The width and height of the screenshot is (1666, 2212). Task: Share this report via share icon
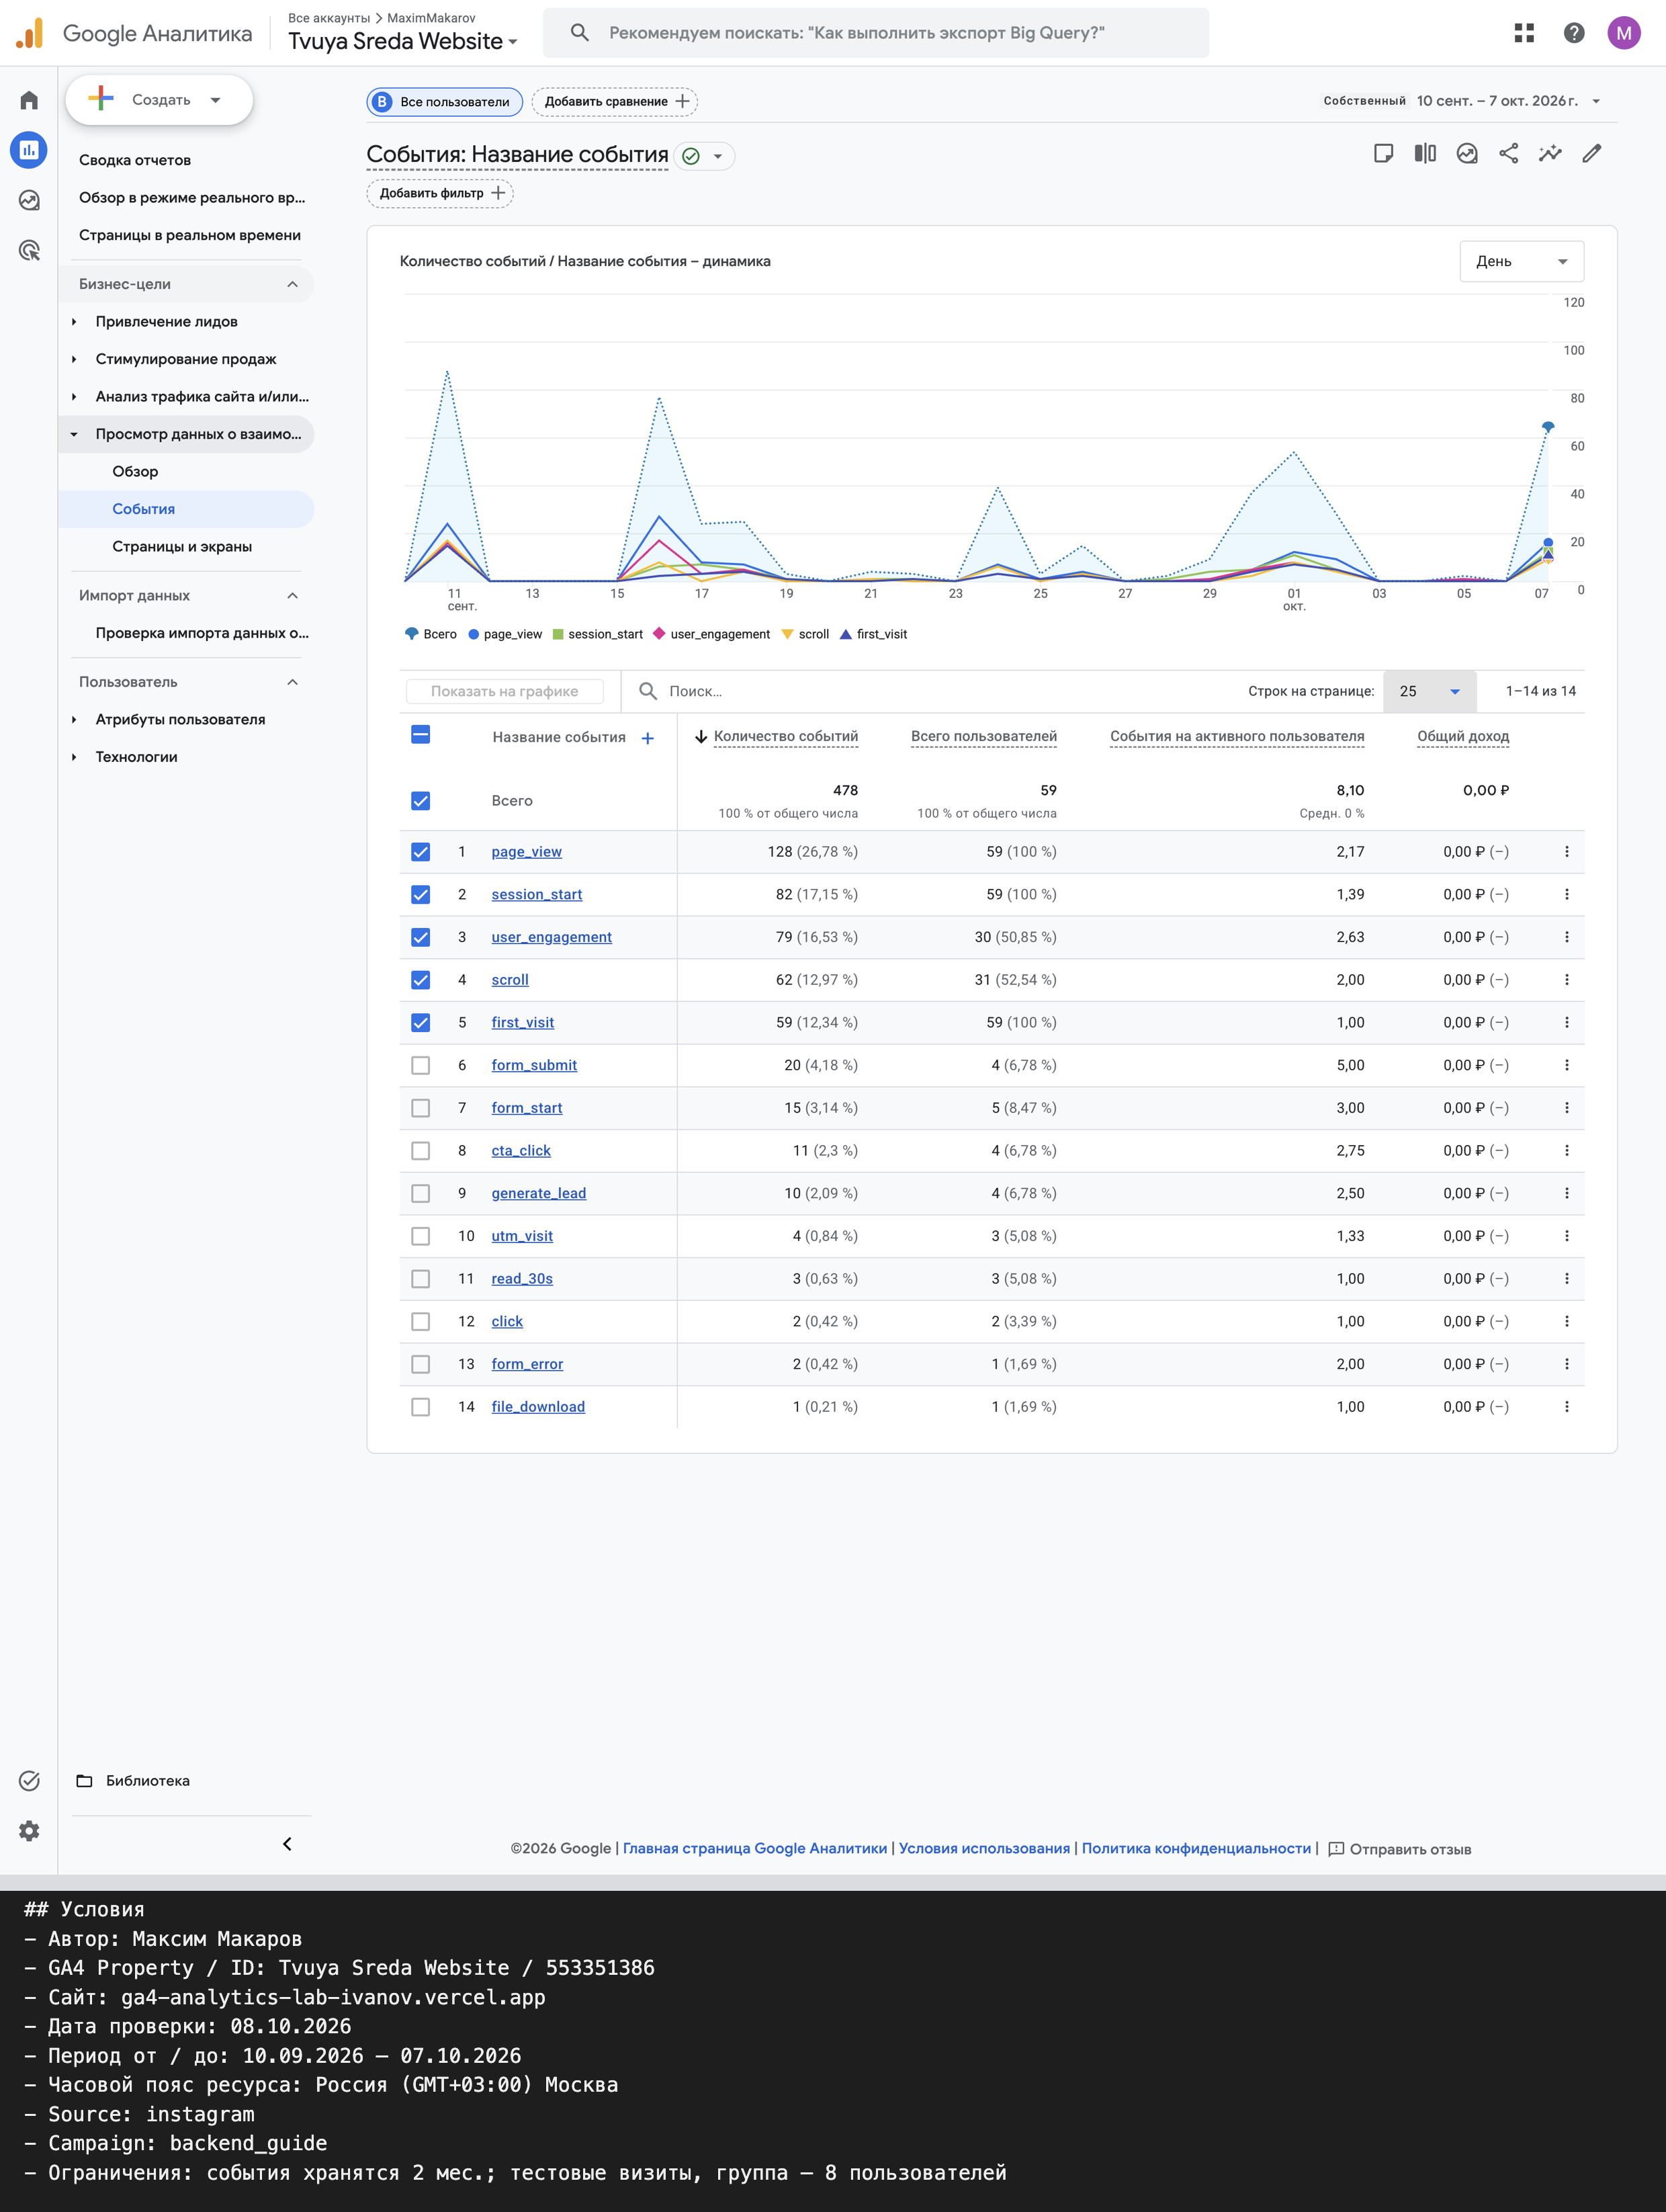click(x=1509, y=153)
